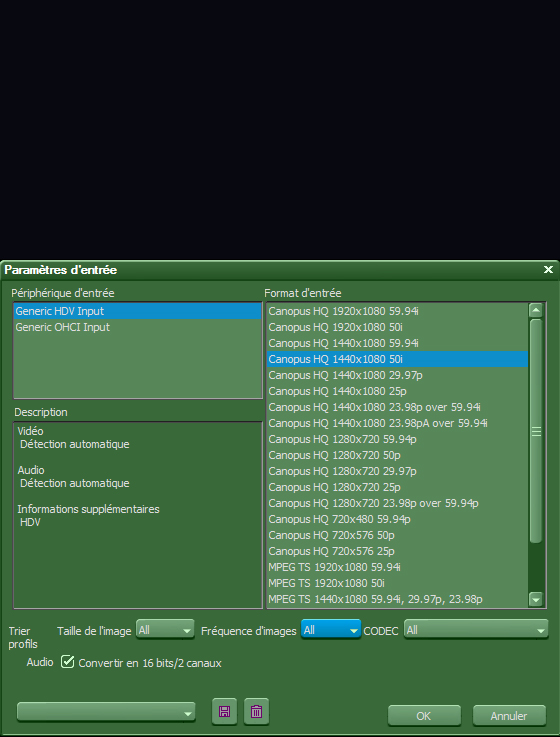The image size is (560, 737).
Task: Open the Taille de l'image dropdown
Action: (165, 630)
